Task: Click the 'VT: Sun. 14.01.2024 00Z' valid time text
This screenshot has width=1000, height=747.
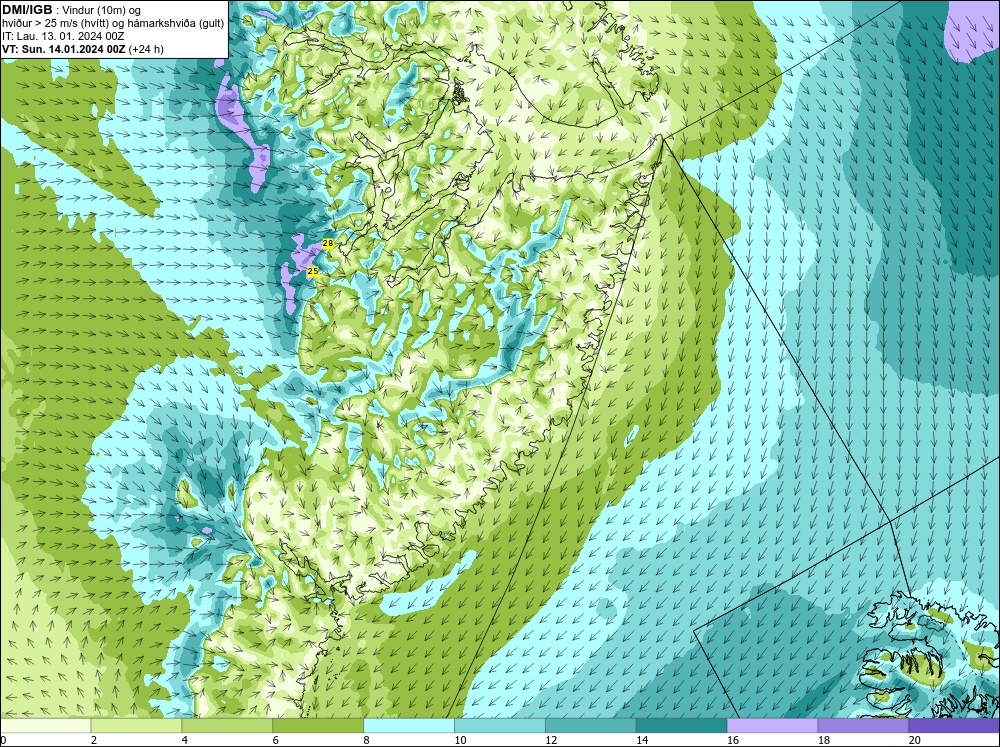Action: point(64,49)
